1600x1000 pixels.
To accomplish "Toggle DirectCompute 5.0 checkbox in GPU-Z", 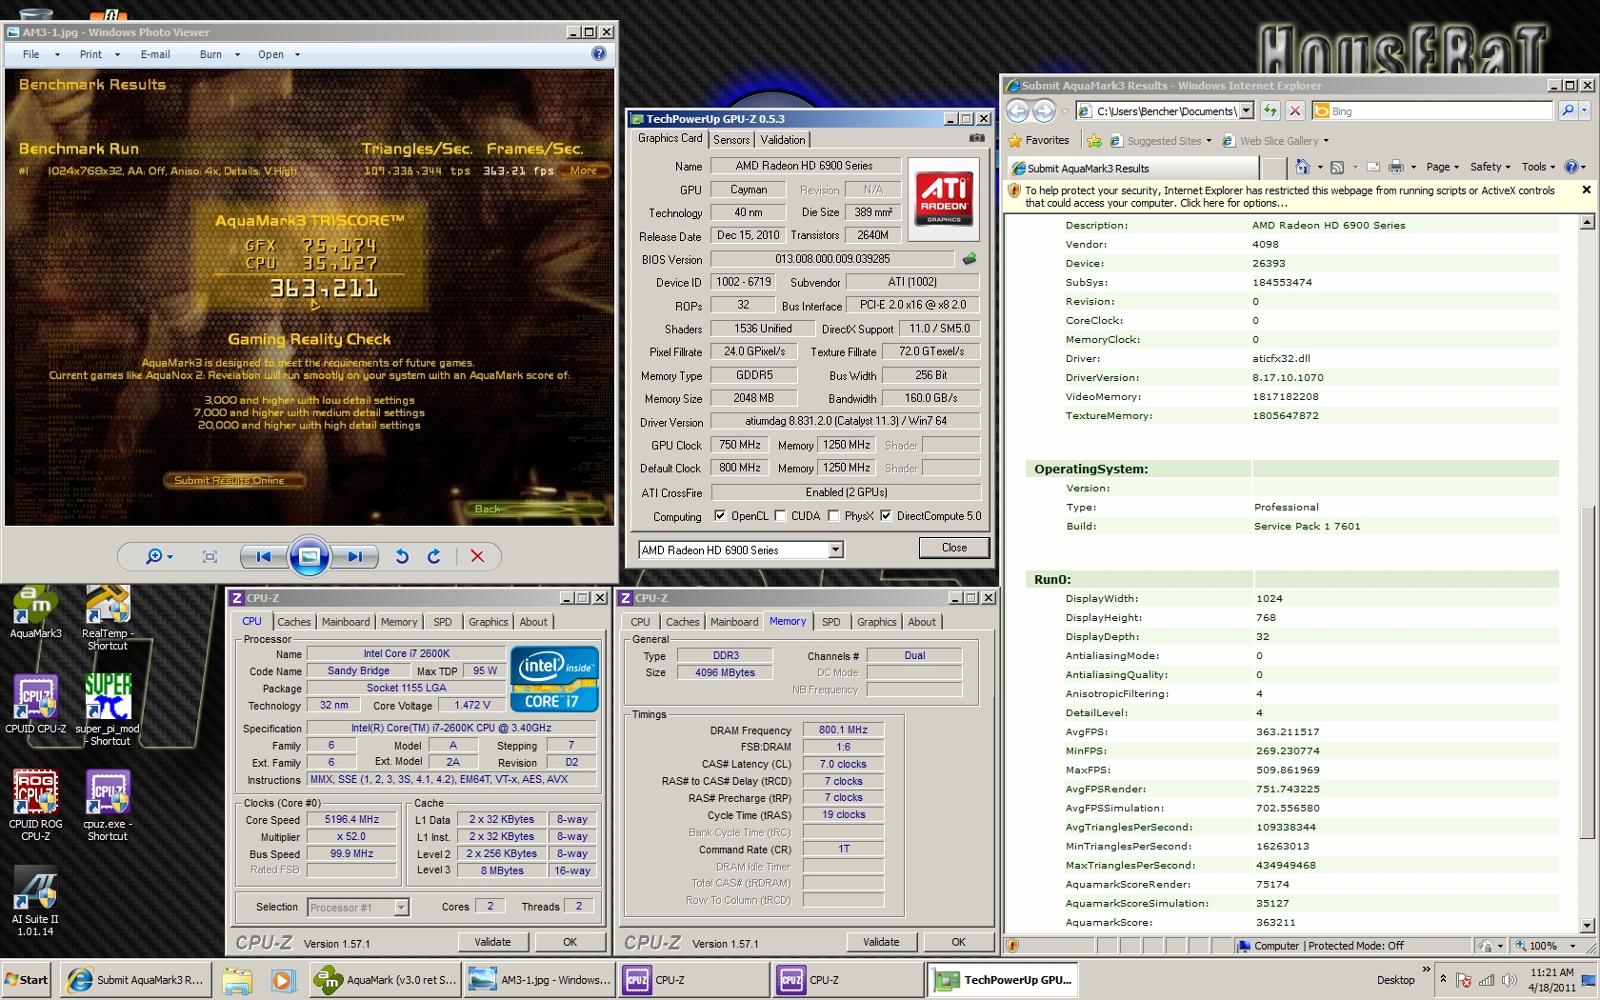I will pyautogui.click(x=886, y=516).
